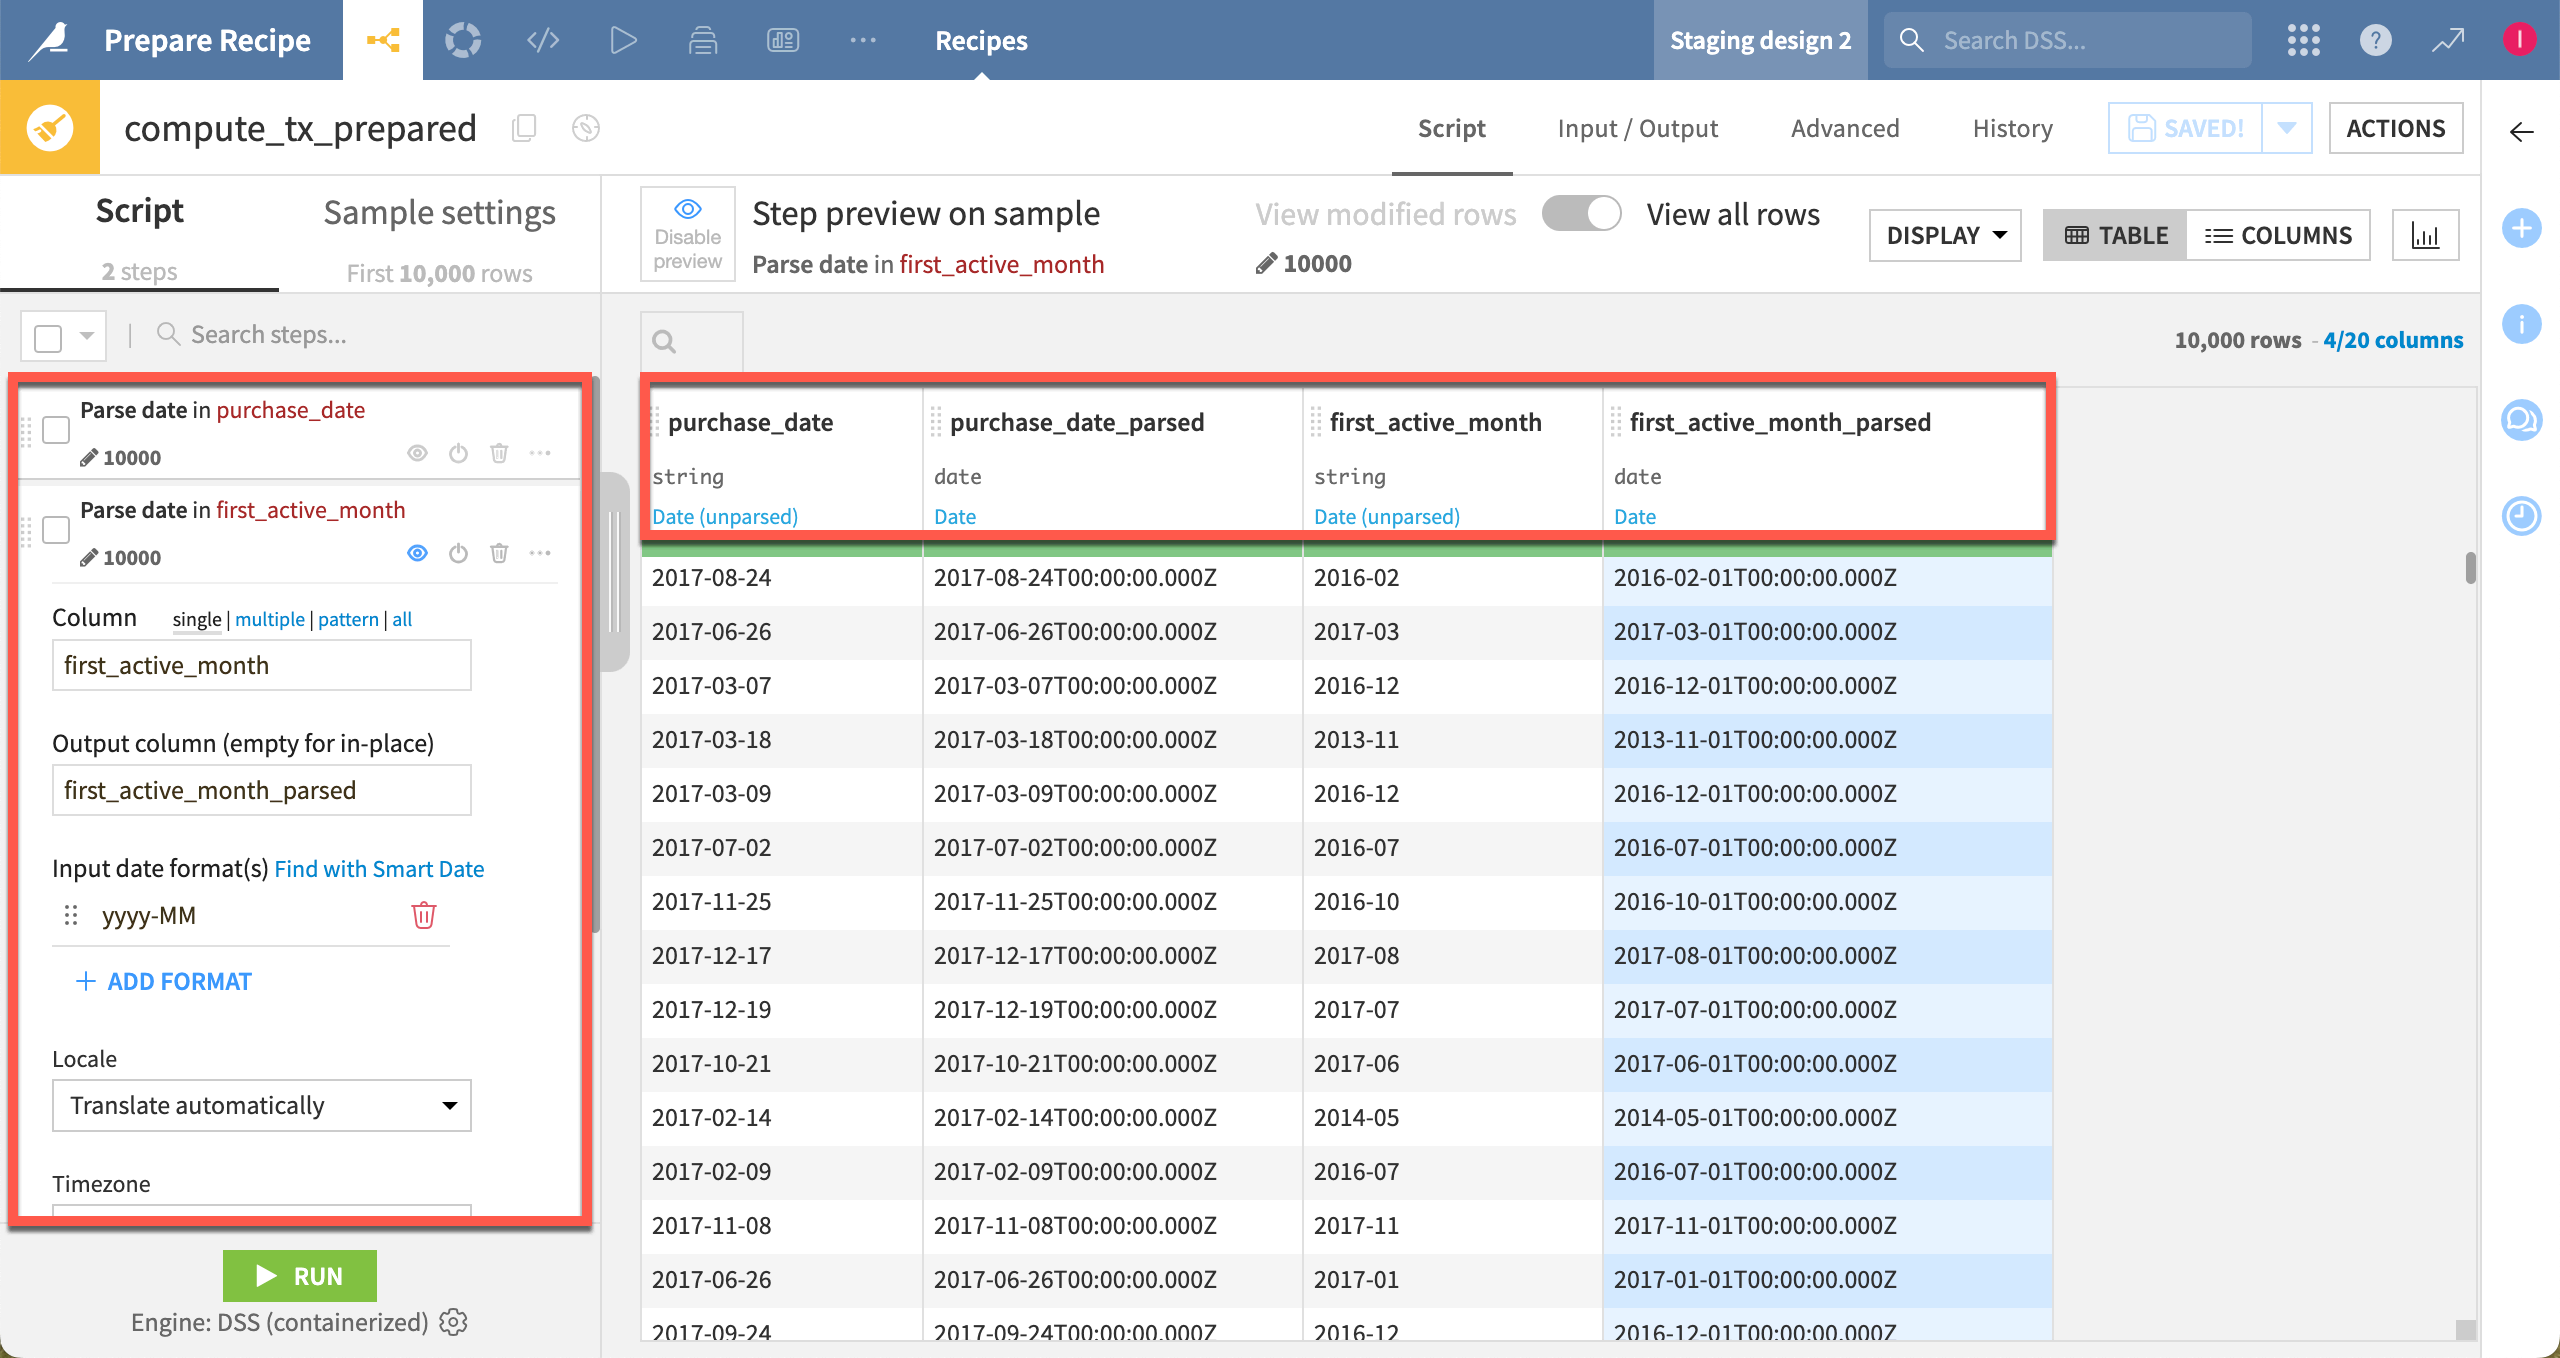Toggle preview eye for first_active_month step
This screenshot has width=2560, height=1358.
coord(417,553)
